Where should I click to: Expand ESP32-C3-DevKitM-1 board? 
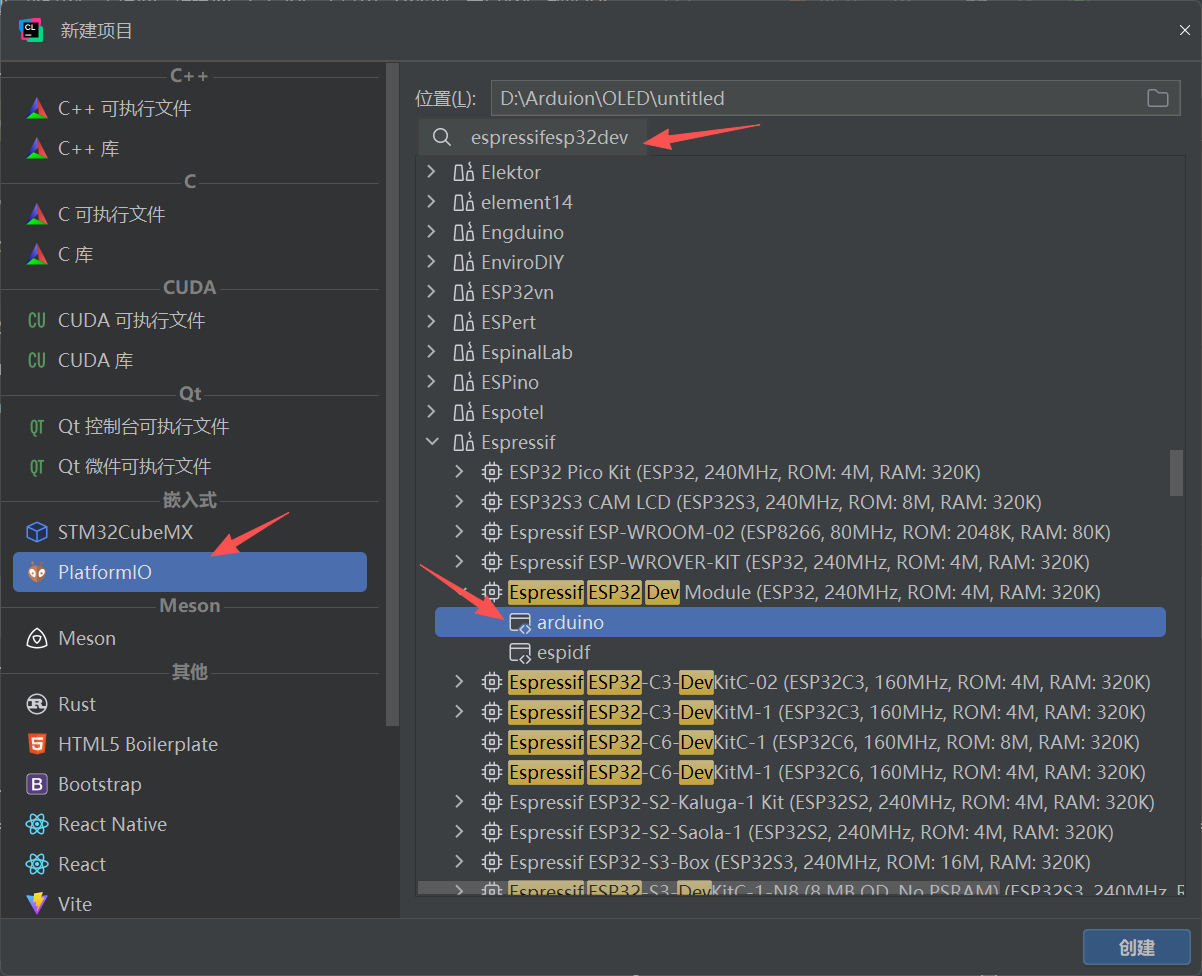pyautogui.click(x=459, y=712)
